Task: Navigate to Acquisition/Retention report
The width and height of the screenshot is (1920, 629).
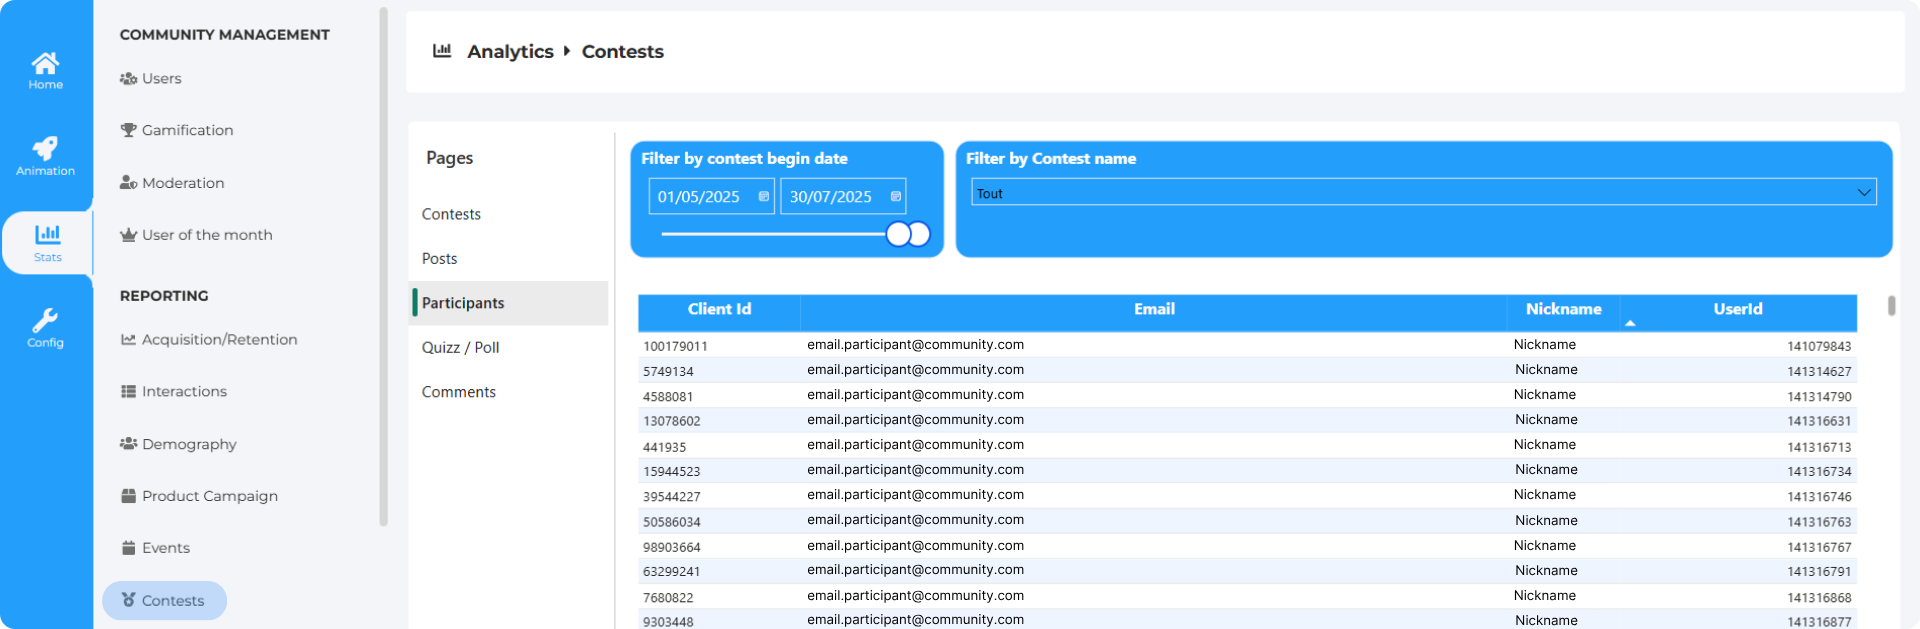Action: (x=219, y=340)
